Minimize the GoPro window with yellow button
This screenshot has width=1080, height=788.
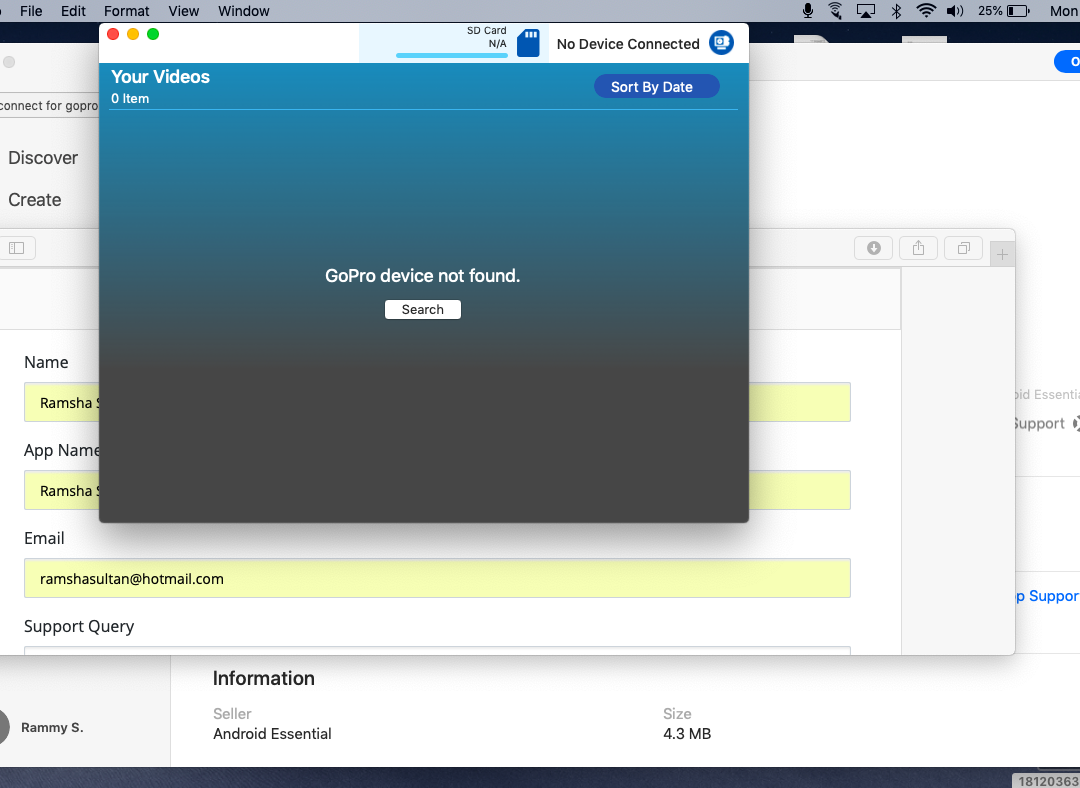click(x=133, y=34)
